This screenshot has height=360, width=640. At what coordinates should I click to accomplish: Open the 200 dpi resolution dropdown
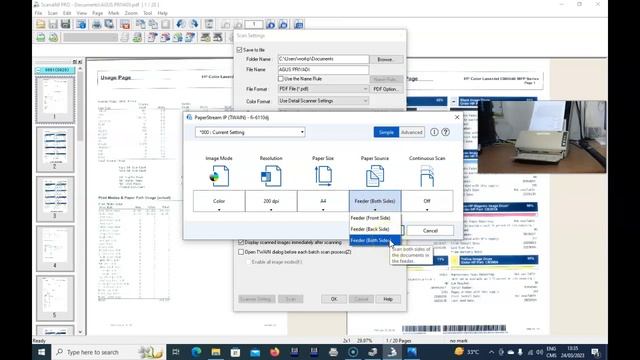(x=271, y=201)
